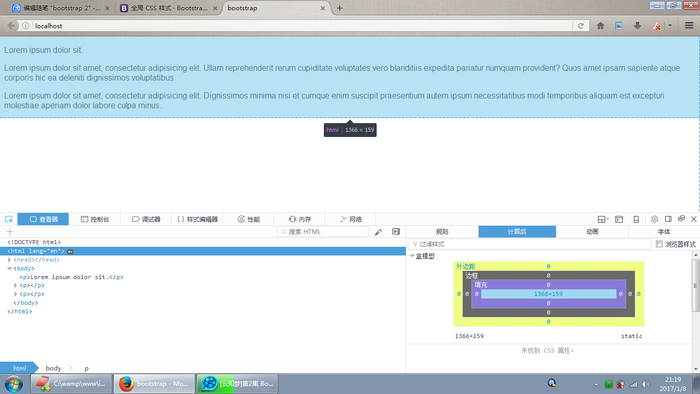Click the screenshot icon next to home
Screen dimensions: 700x394
pos(619,26)
